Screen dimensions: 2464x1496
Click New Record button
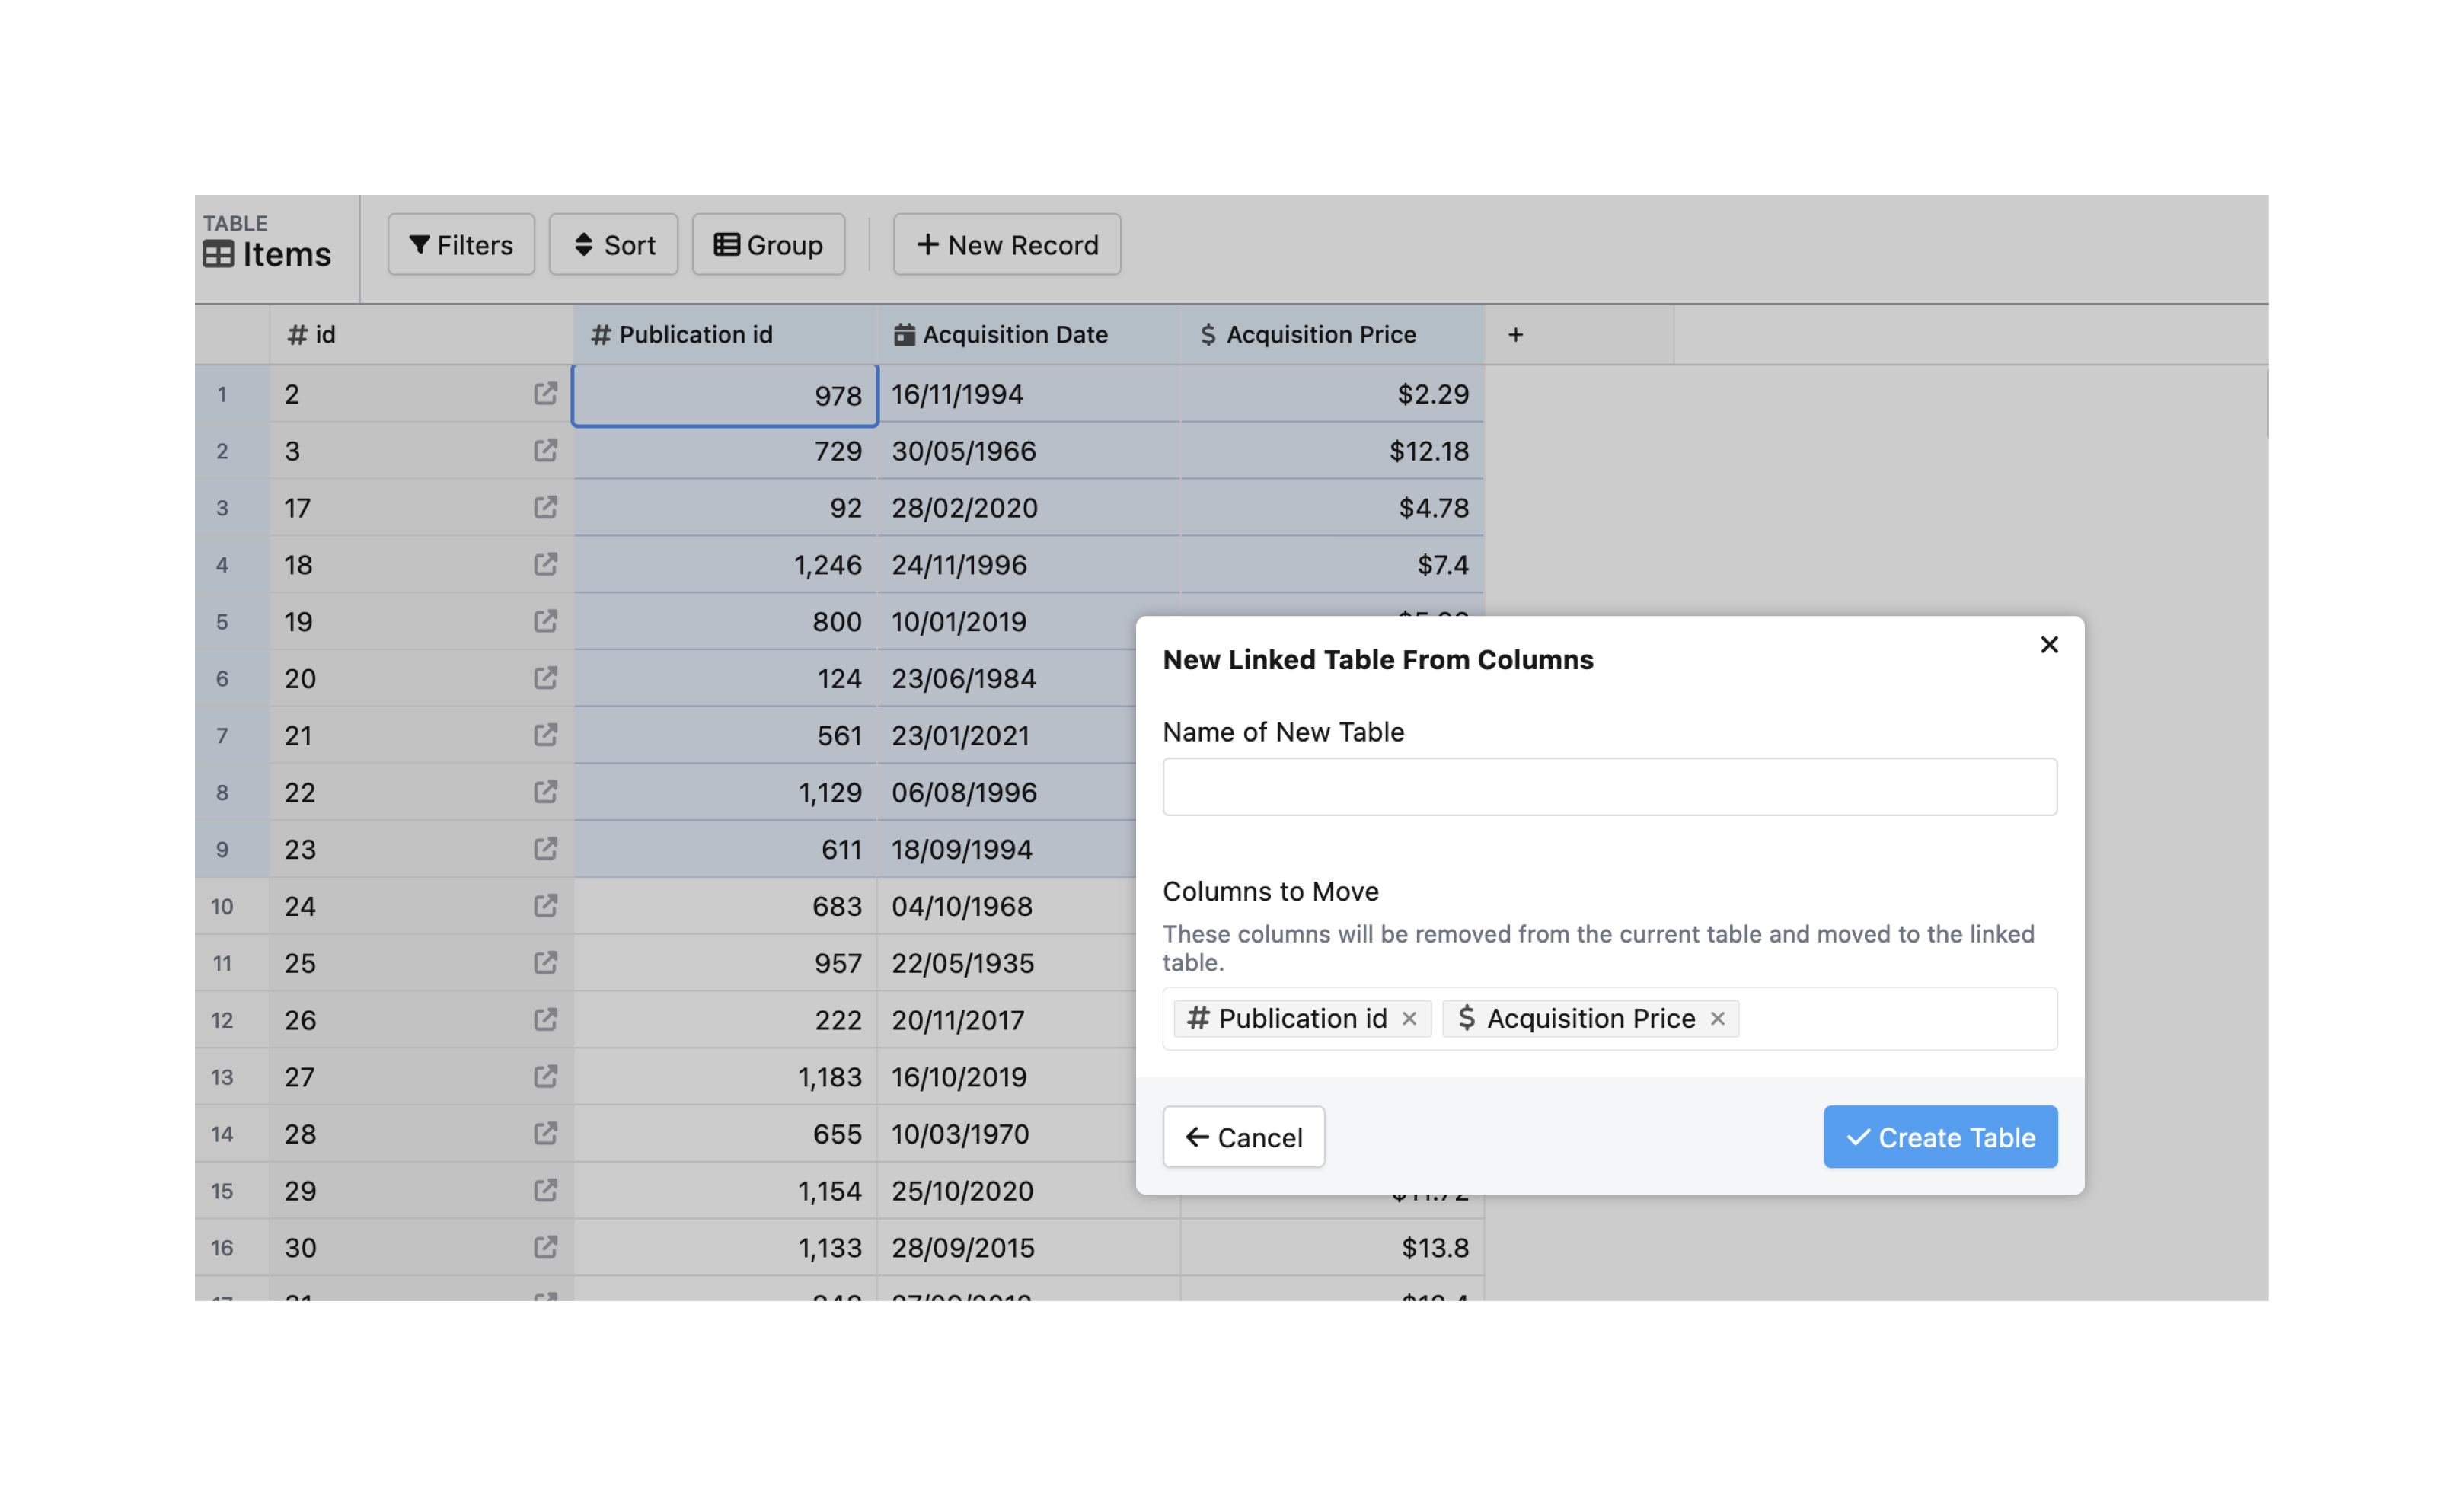1006,245
